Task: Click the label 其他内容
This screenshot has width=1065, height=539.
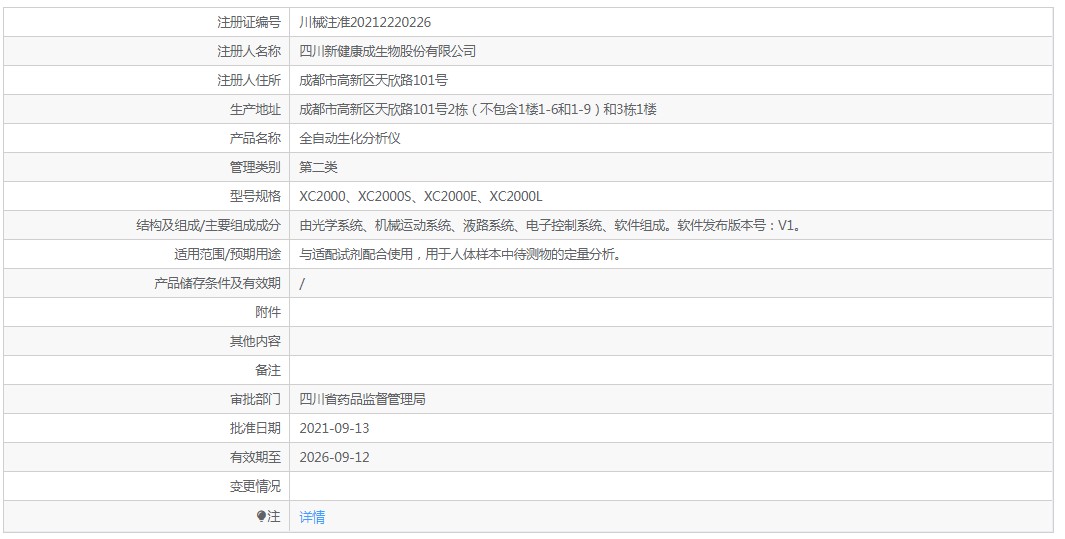Action: (x=255, y=342)
